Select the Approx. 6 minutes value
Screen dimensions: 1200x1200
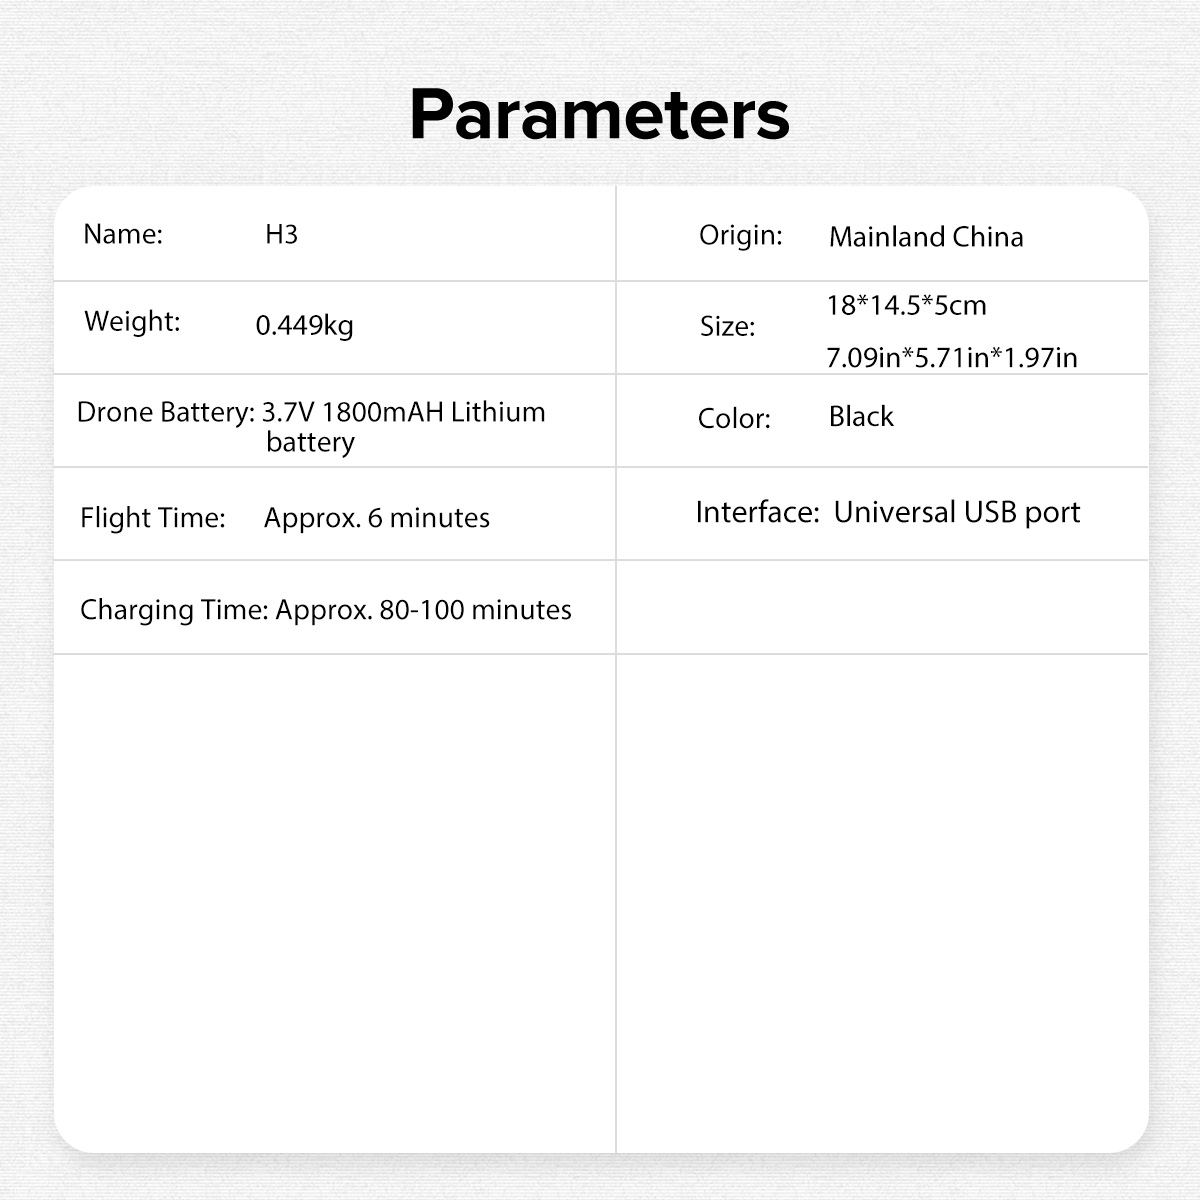point(376,518)
